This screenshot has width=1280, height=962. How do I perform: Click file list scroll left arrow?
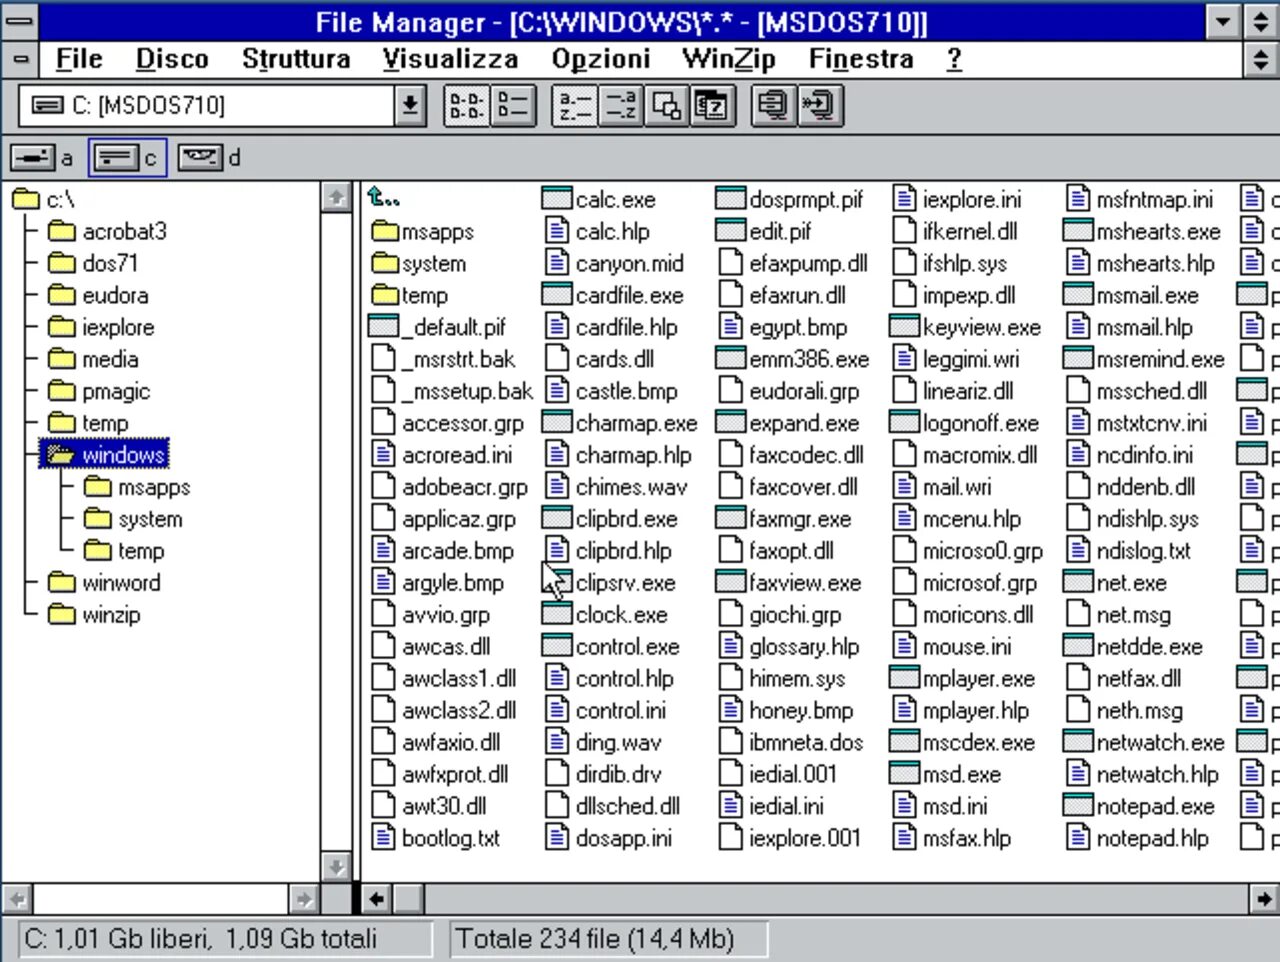(x=376, y=899)
